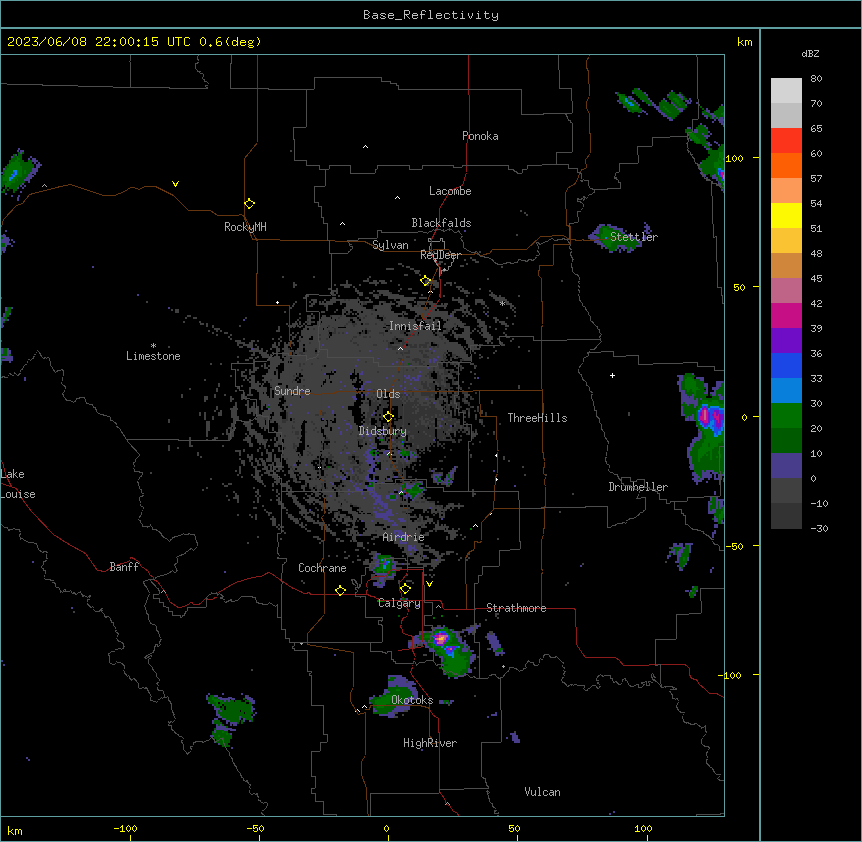Image resolution: width=862 pixels, height=842 pixels.
Task: Click the strong storm cell southeast of Calgary
Action: click(441, 639)
